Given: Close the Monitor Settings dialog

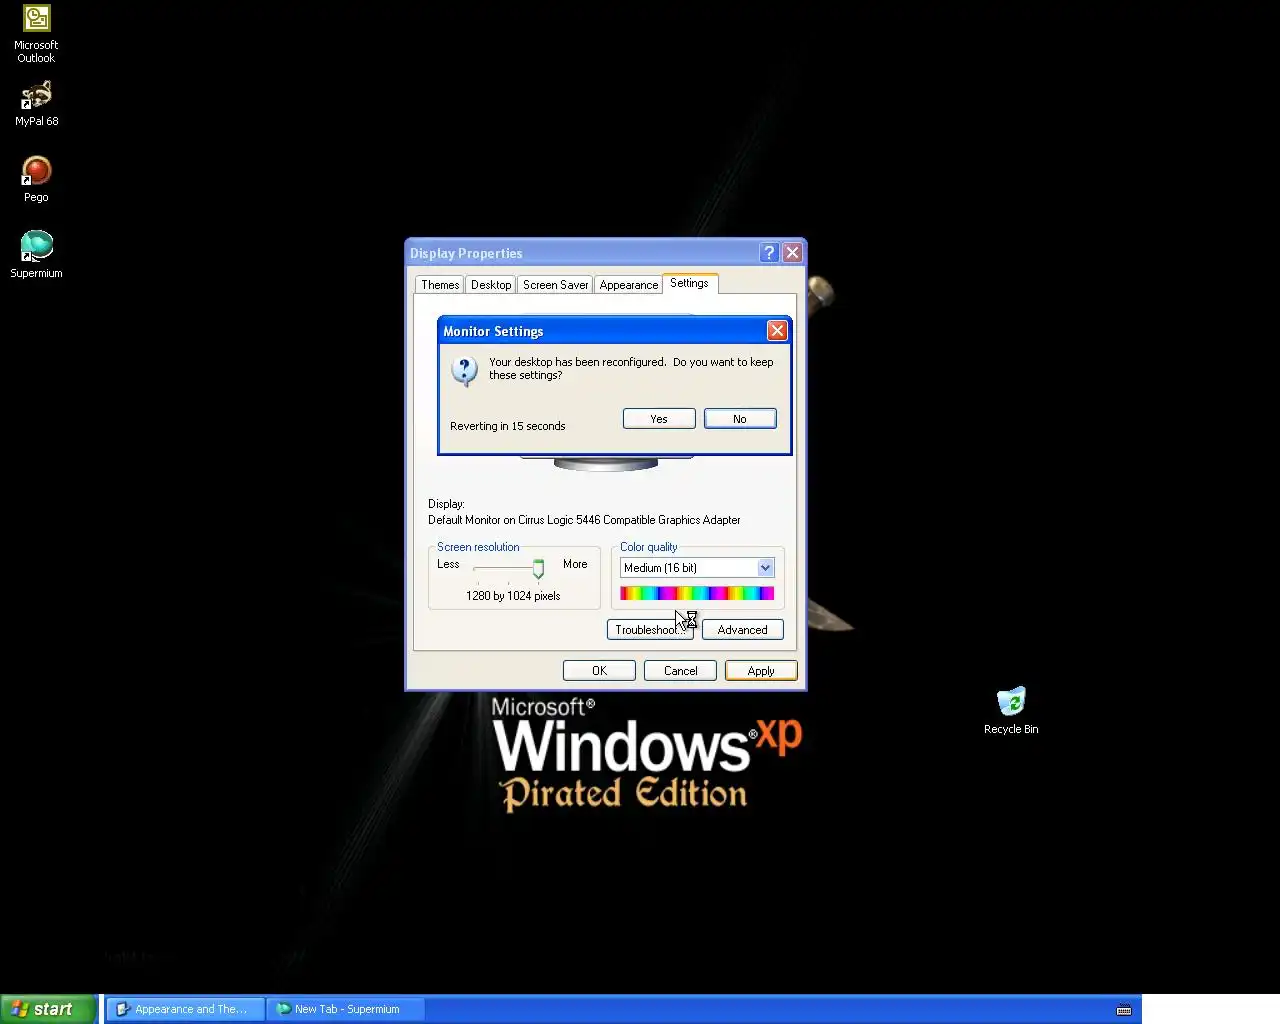Looking at the screenshot, I should [x=777, y=331].
